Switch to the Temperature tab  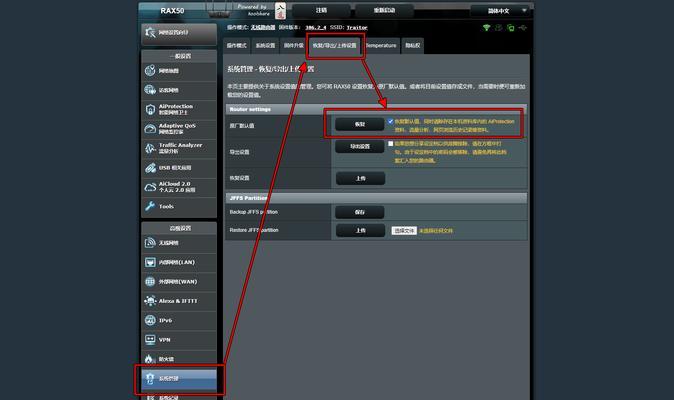point(381,46)
